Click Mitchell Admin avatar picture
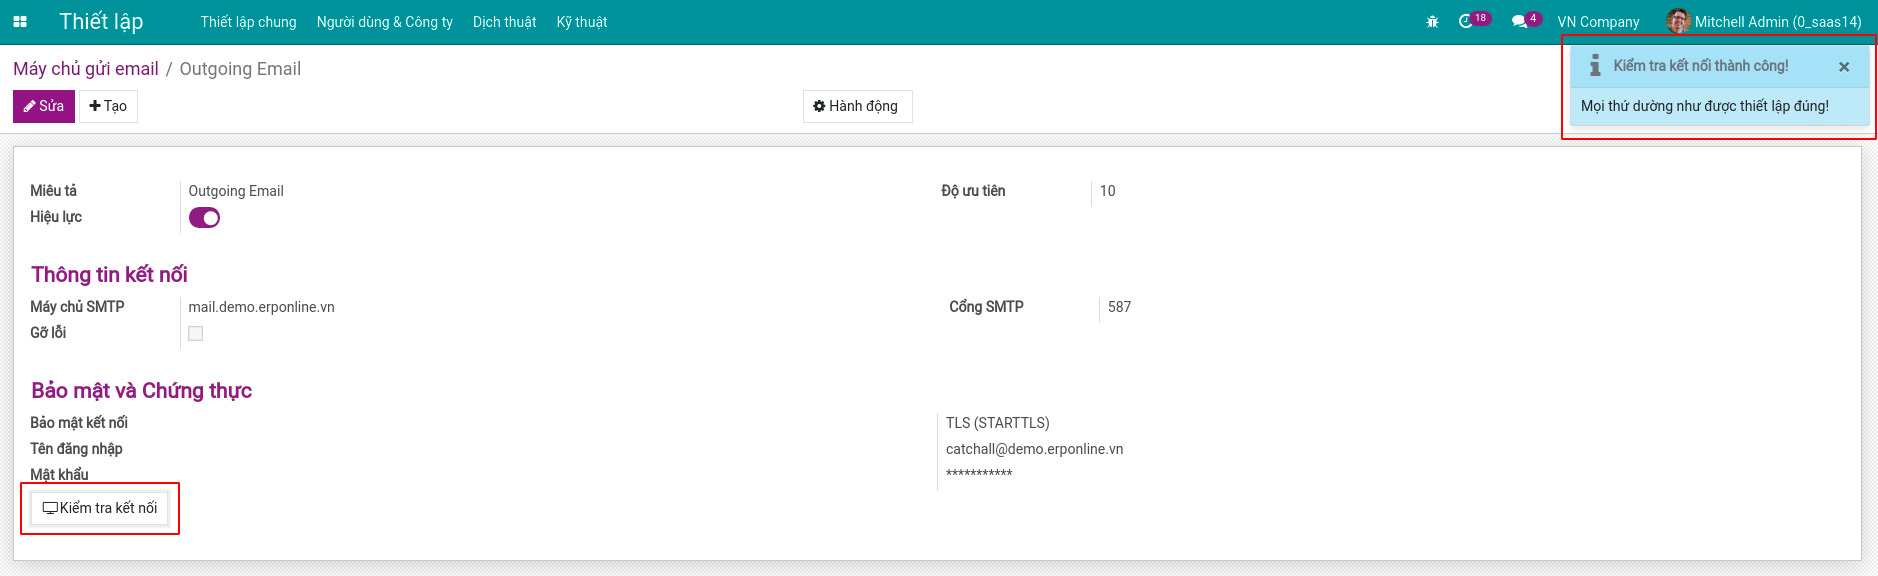Viewport: 1878px width, 576px height. [1678, 21]
